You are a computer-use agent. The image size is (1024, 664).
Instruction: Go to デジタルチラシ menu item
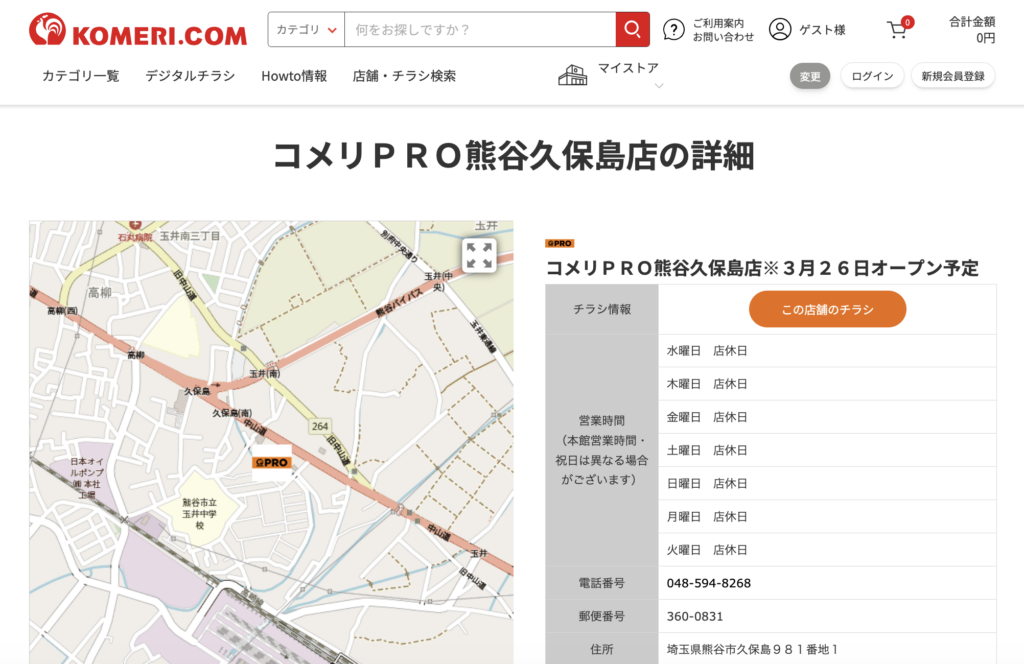(x=190, y=76)
